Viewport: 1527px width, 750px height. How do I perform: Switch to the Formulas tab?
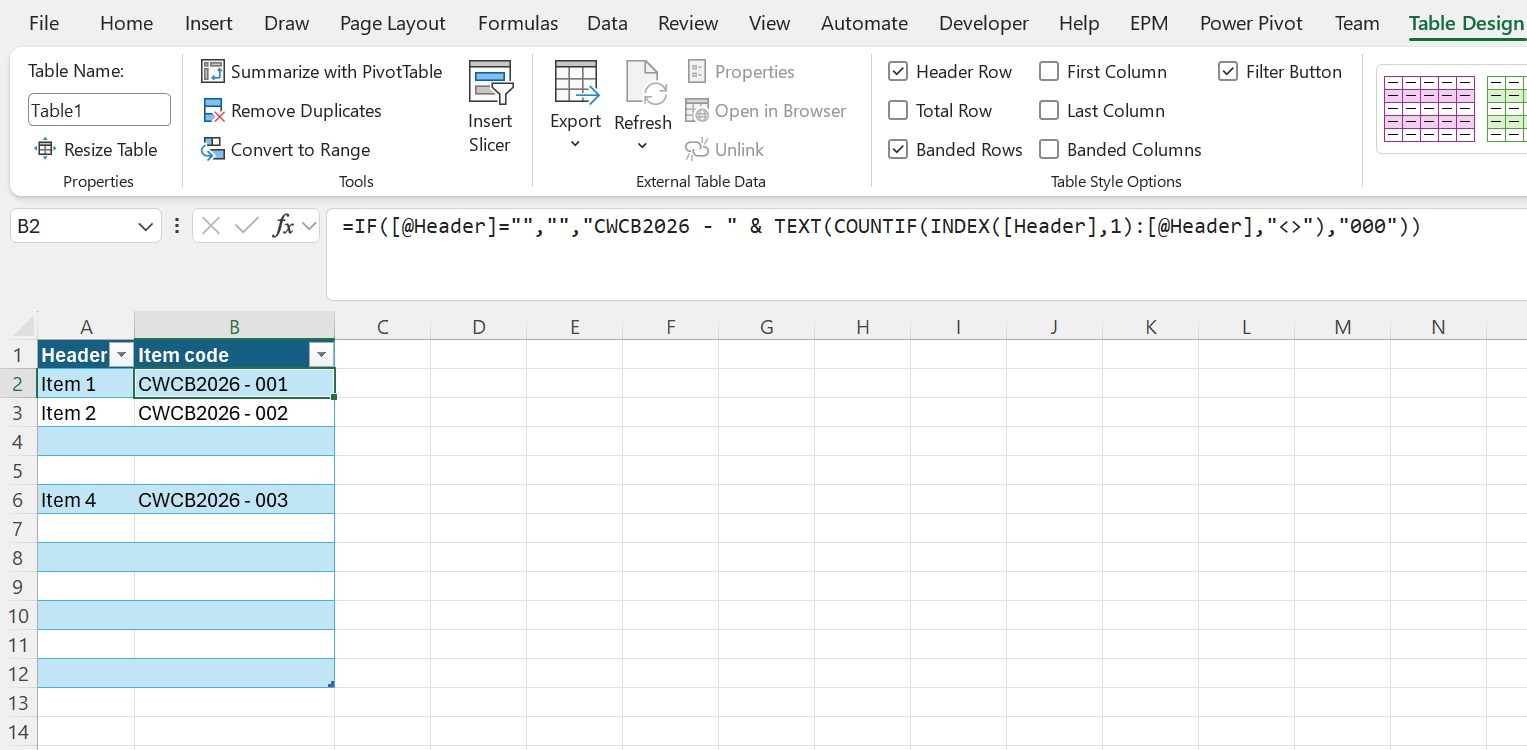518,23
